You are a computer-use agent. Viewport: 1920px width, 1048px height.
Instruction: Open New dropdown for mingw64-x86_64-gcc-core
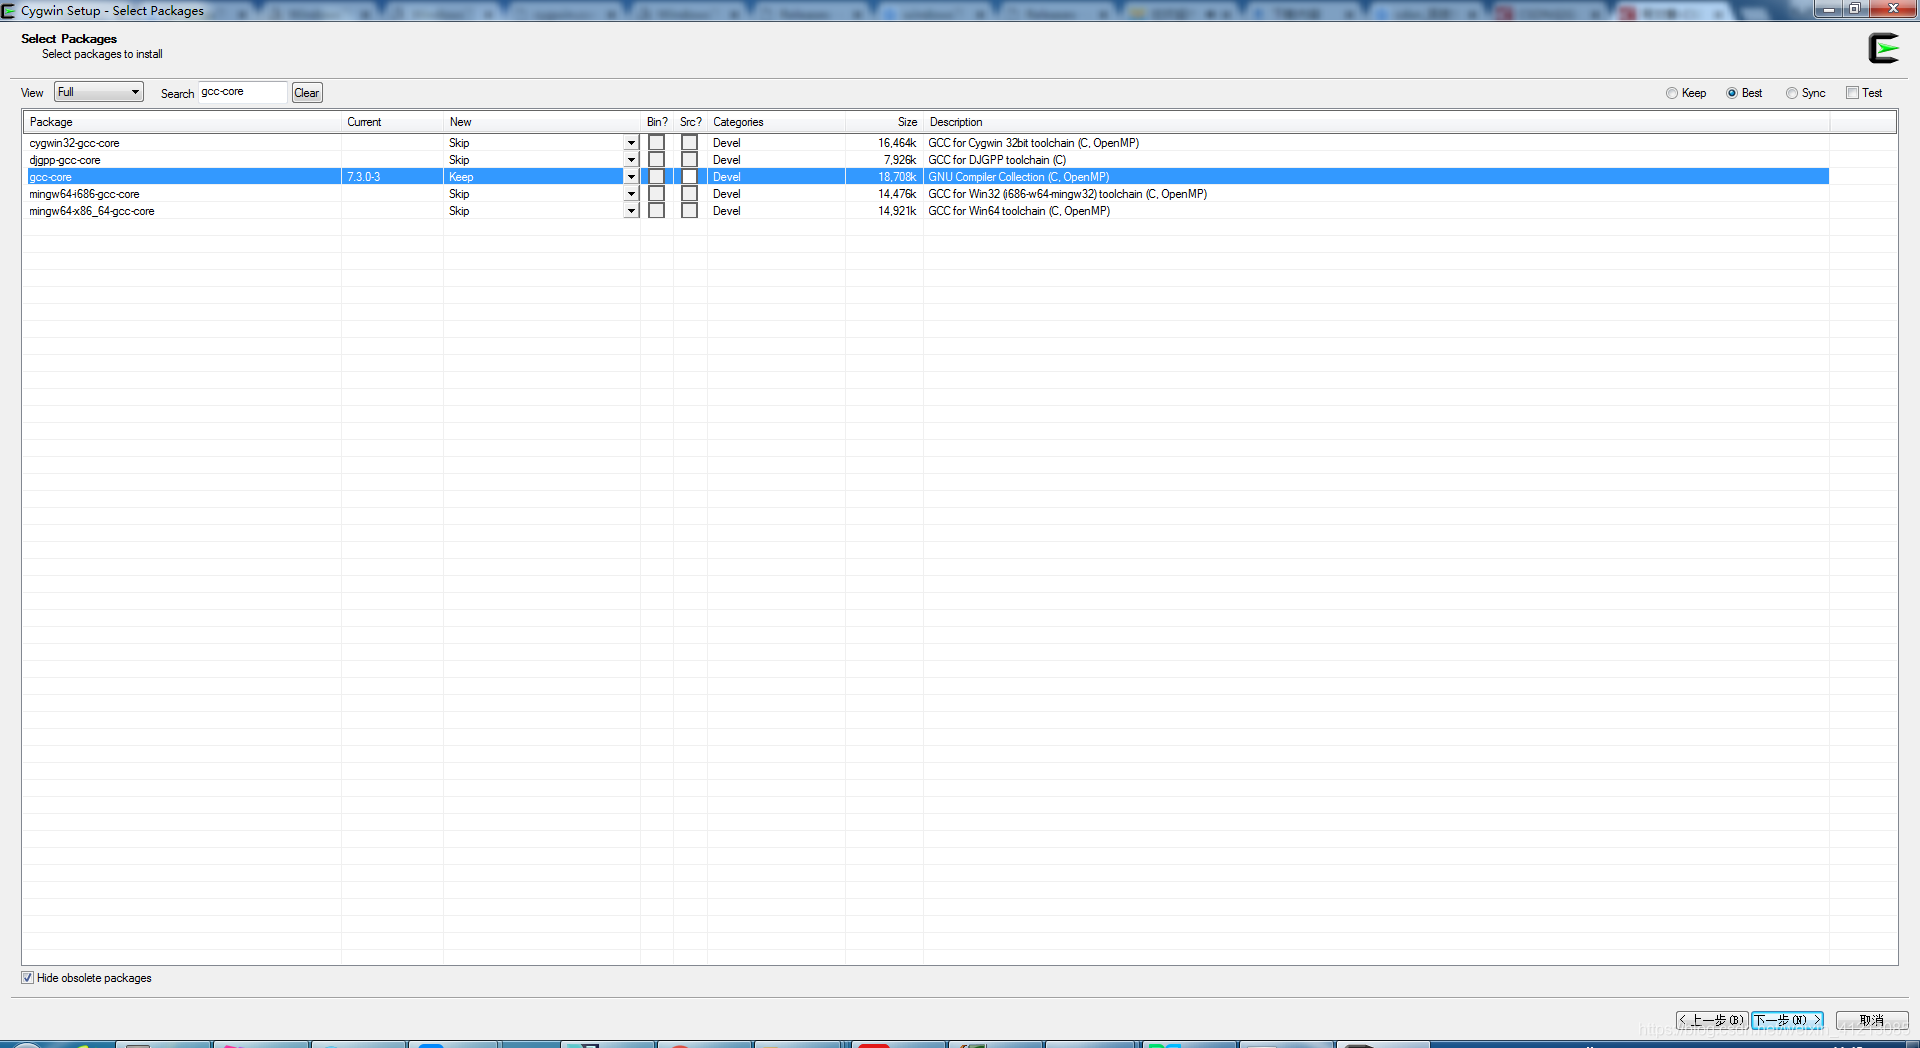coord(631,211)
